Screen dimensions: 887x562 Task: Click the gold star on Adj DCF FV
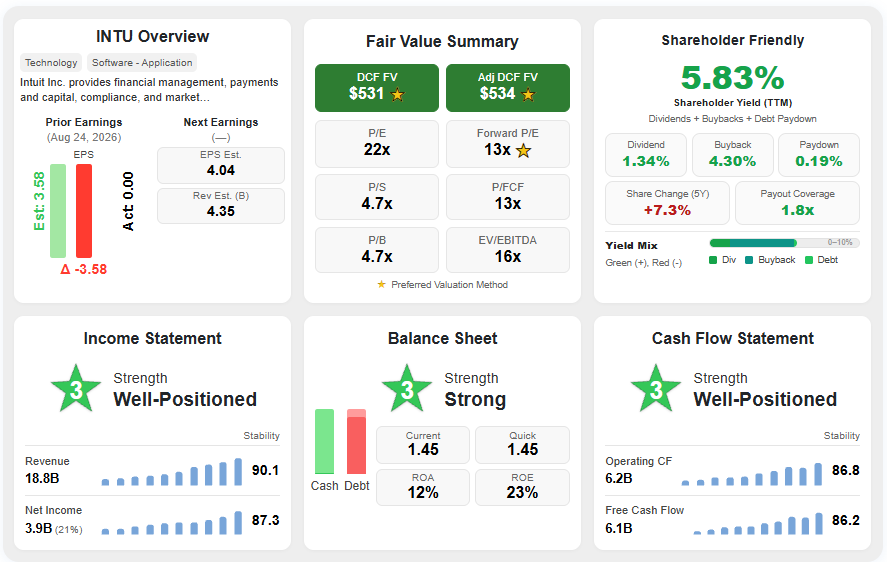click(x=528, y=95)
